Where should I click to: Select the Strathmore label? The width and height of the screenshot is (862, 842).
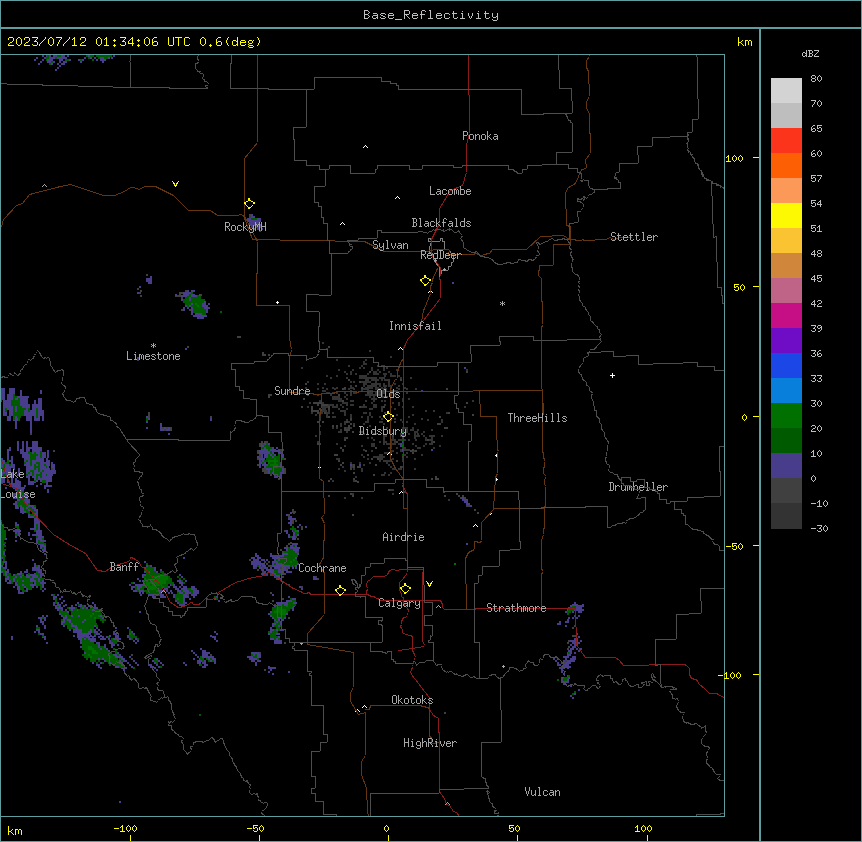coord(516,608)
